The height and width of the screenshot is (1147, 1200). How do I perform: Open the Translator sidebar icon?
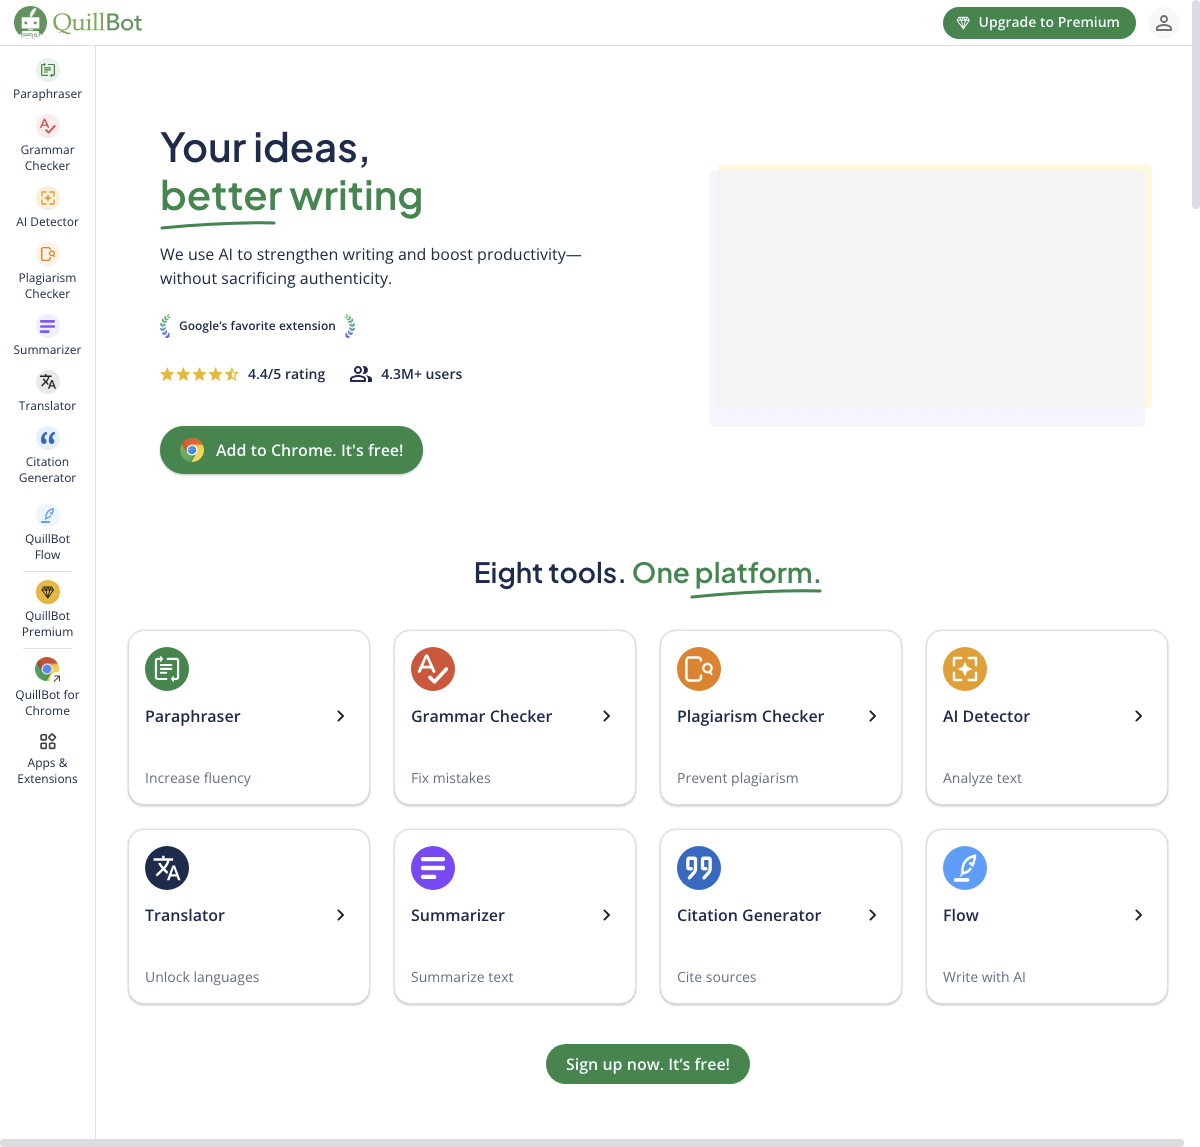[x=47, y=383]
